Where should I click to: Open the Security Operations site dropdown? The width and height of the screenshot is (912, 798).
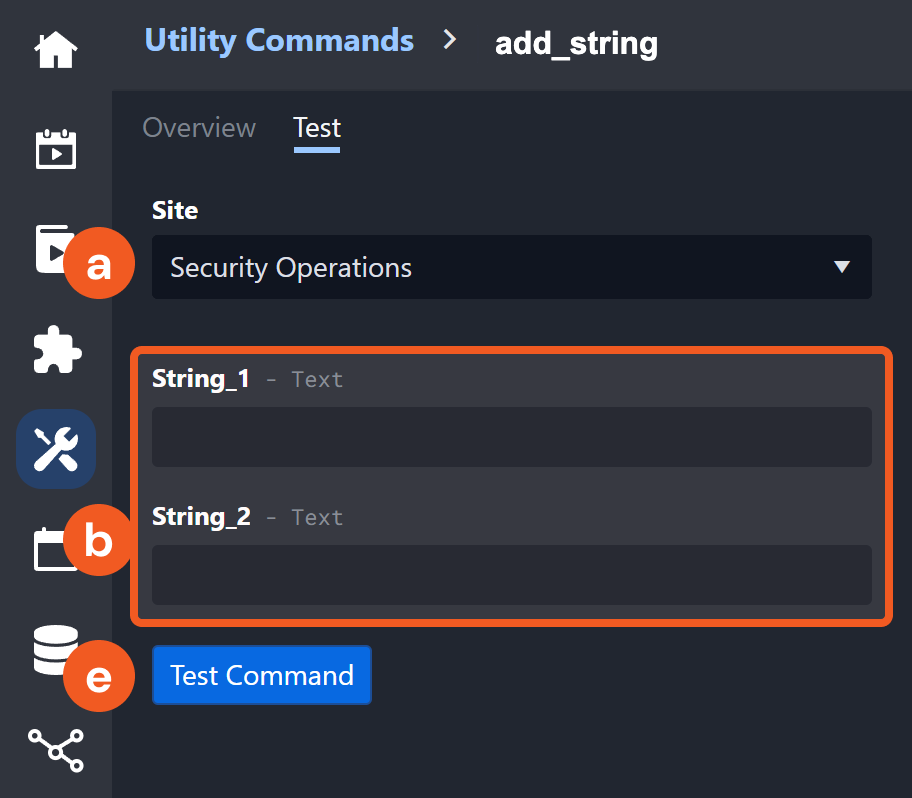[490, 267]
